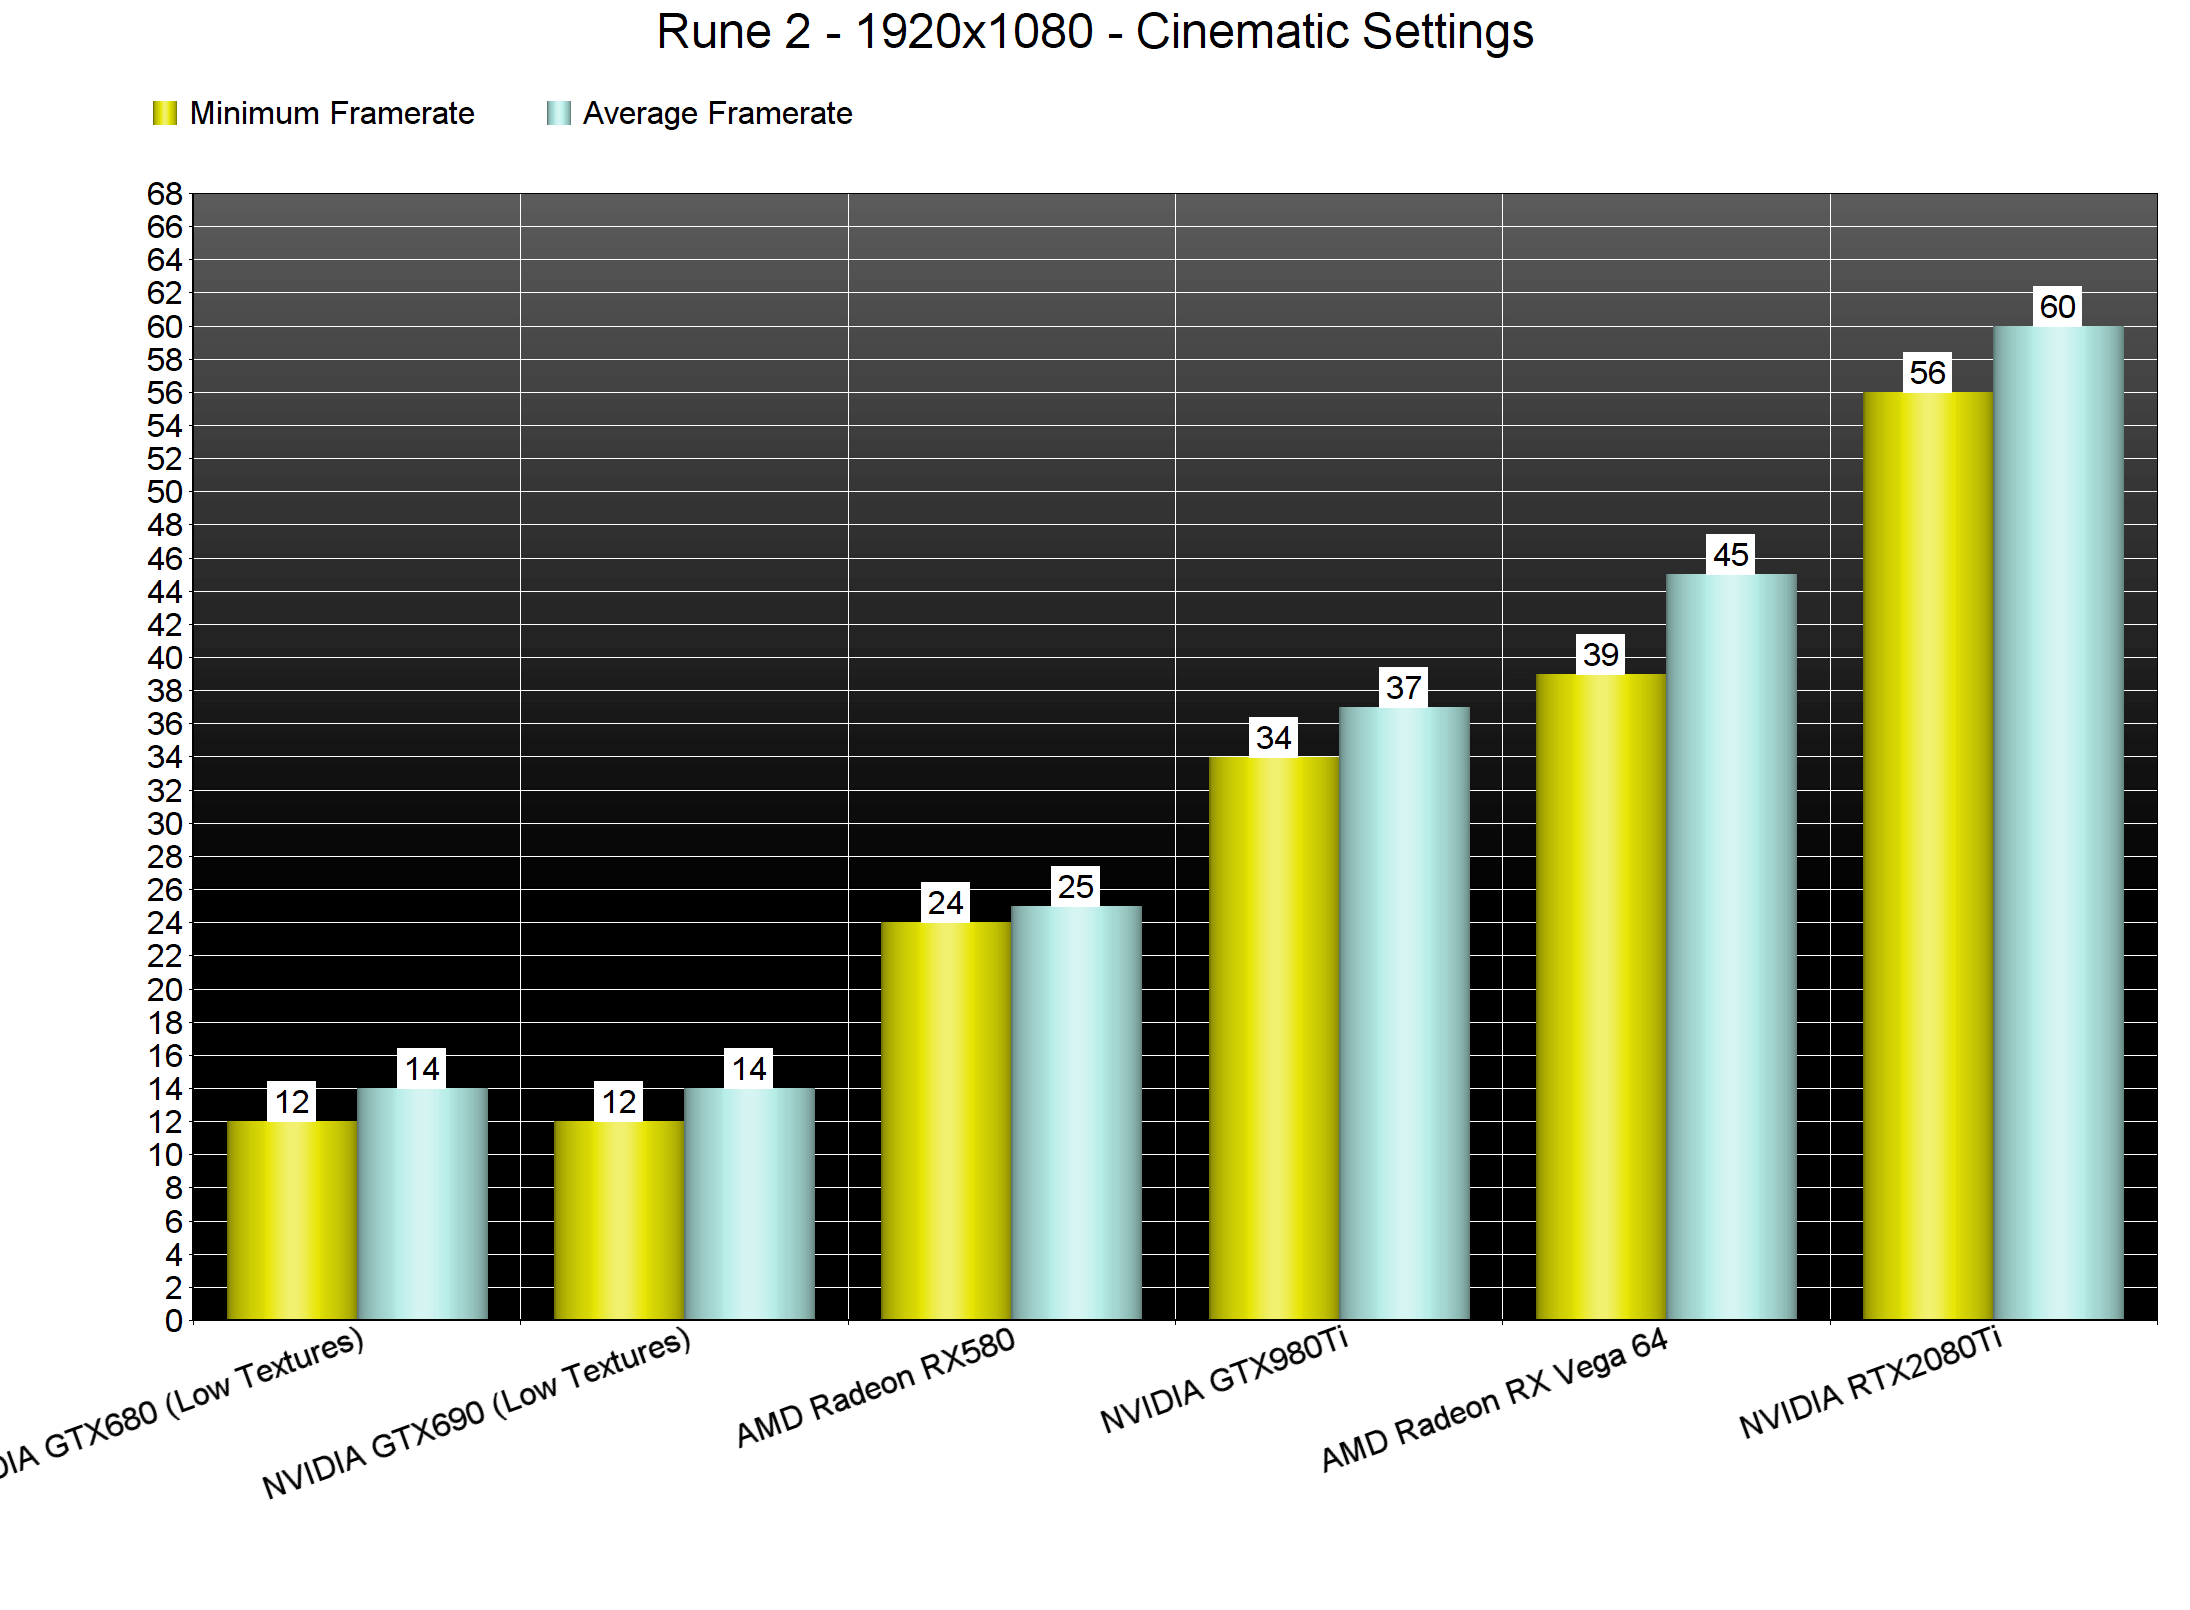The image size is (2190, 1610).
Task: Click the Minimum Framerate legend label
Action: 331,113
